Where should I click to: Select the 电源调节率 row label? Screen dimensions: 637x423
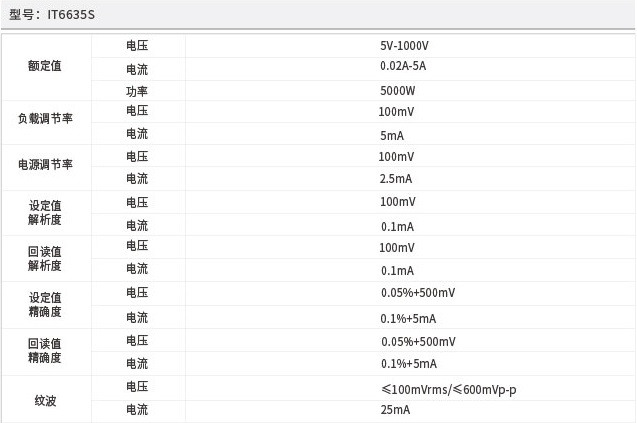click(45, 164)
